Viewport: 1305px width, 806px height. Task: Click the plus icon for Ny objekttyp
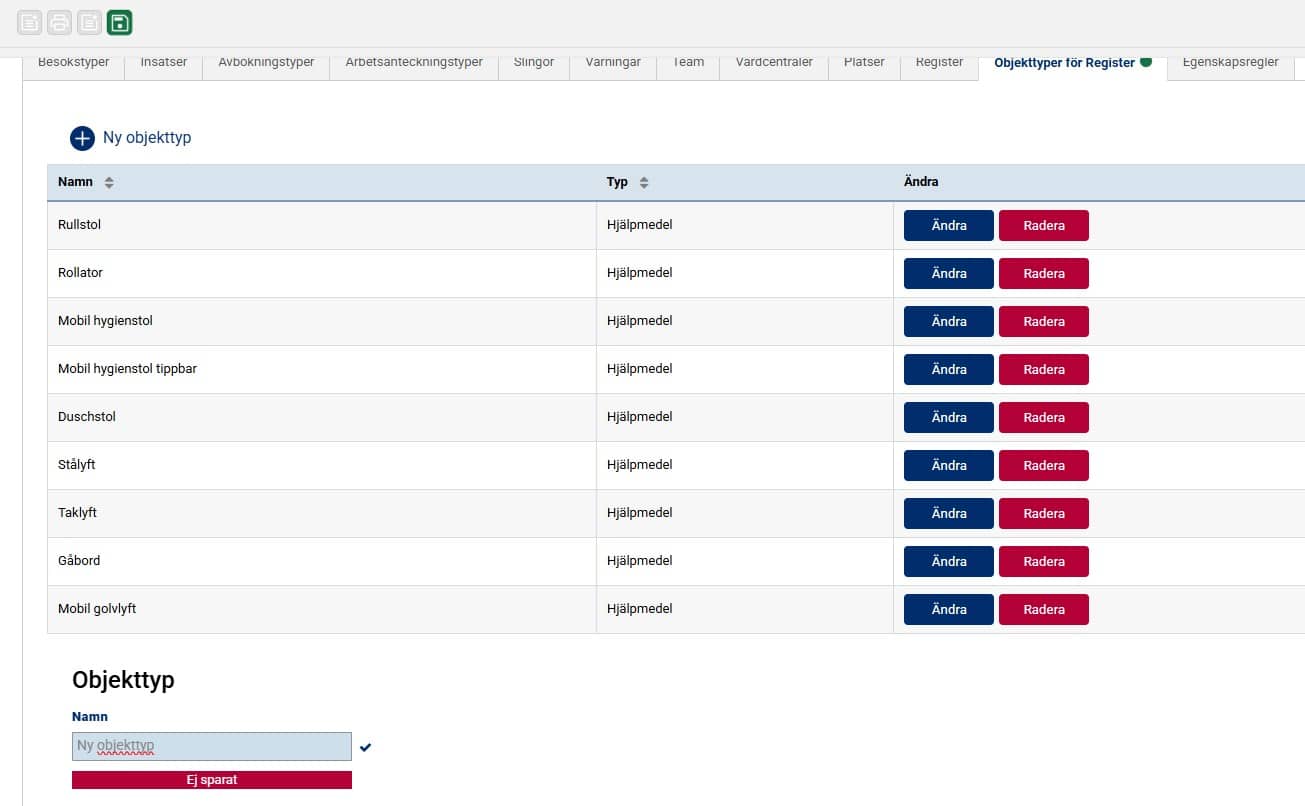[82, 138]
